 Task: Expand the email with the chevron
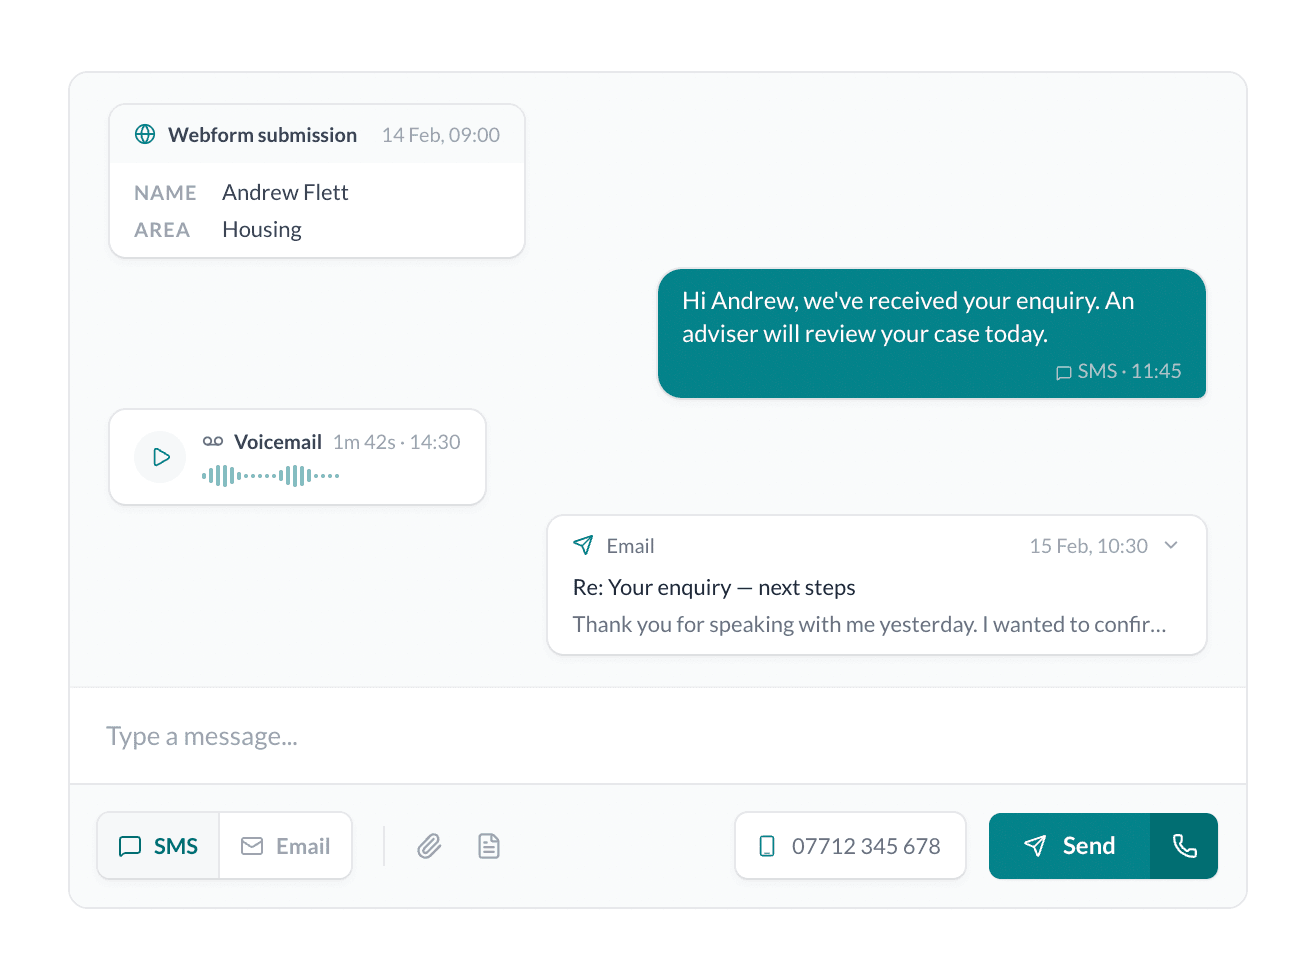(1171, 545)
